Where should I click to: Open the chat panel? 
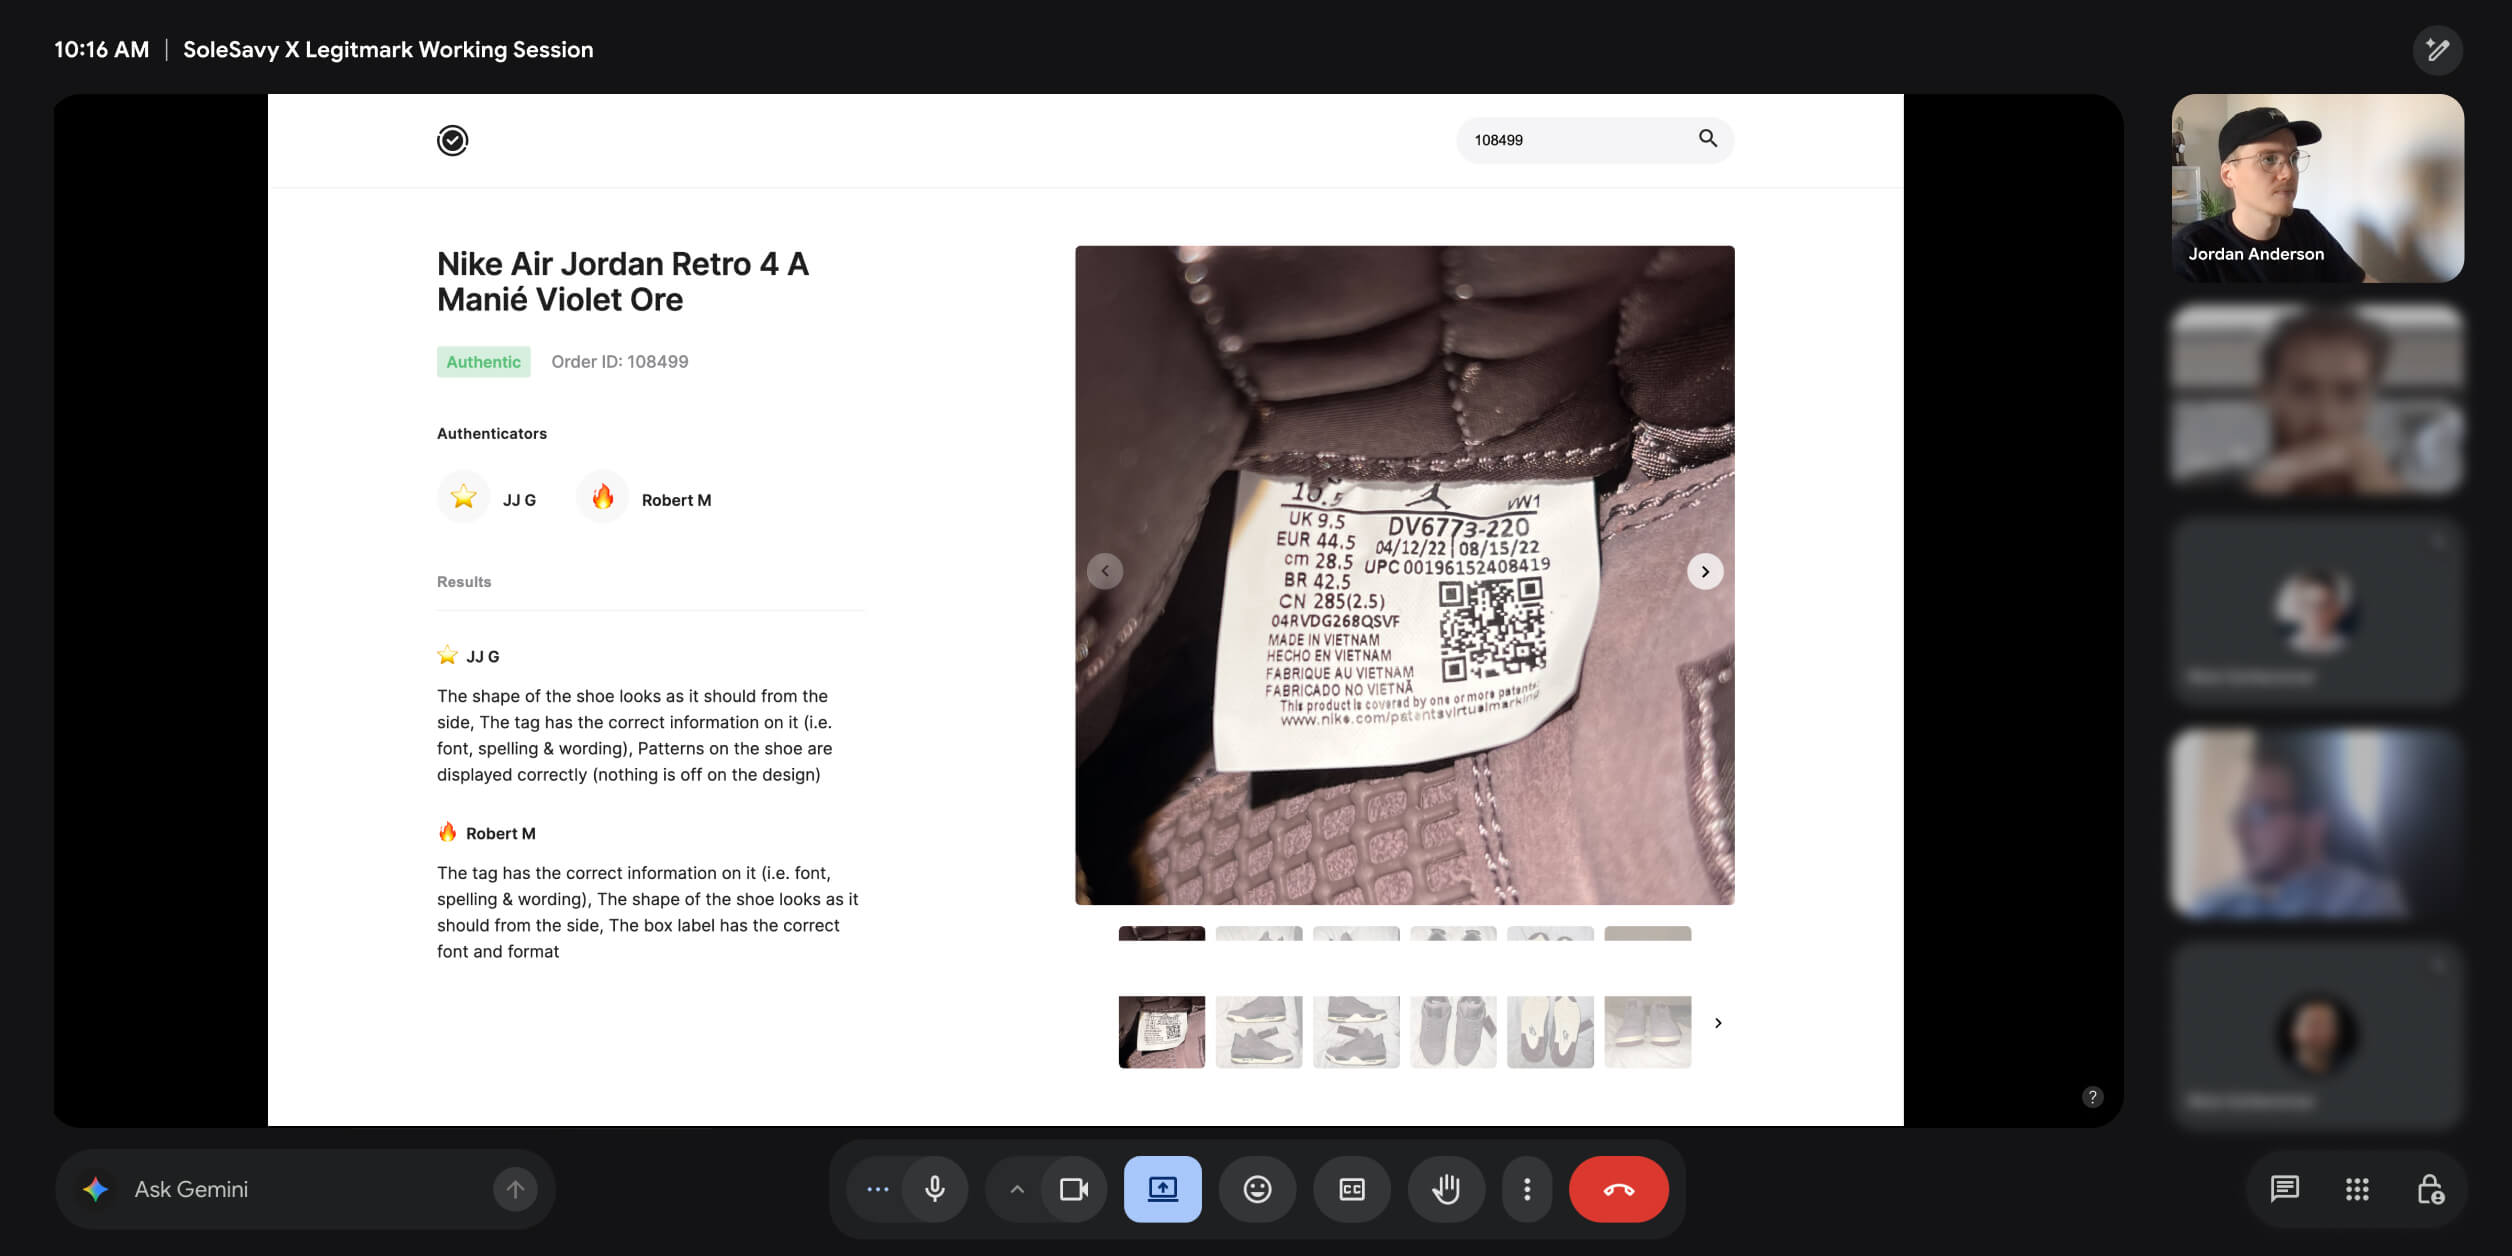click(x=2284, y=1189)
